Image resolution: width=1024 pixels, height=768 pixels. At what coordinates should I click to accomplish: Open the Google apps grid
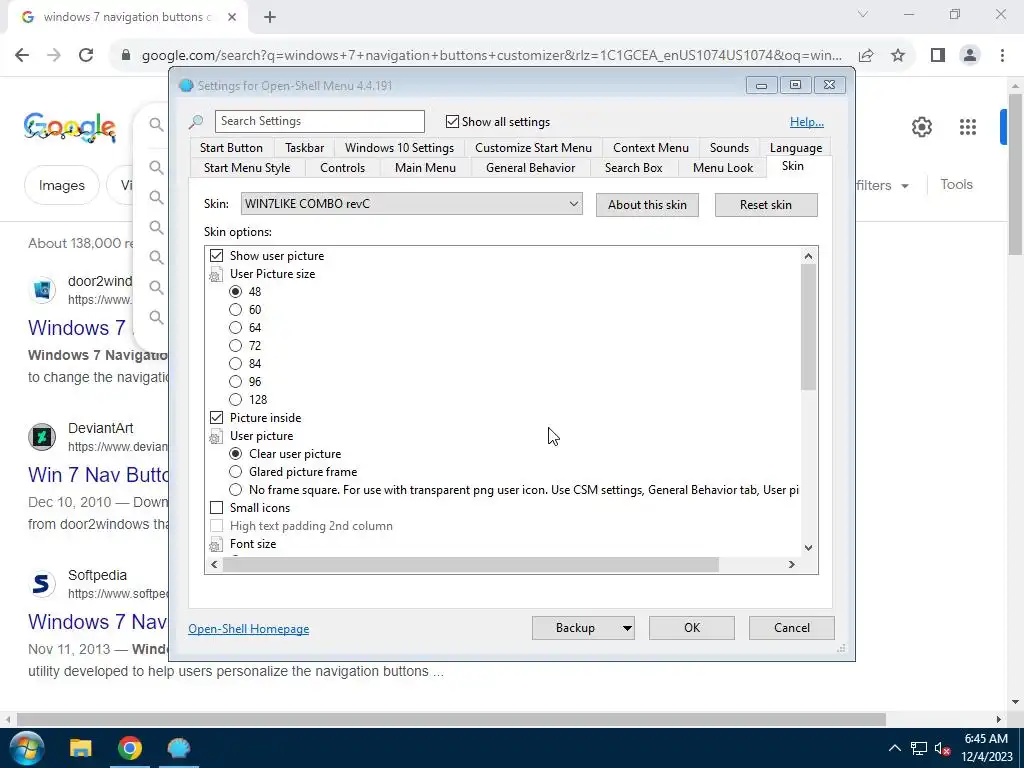tap(968, 127)
